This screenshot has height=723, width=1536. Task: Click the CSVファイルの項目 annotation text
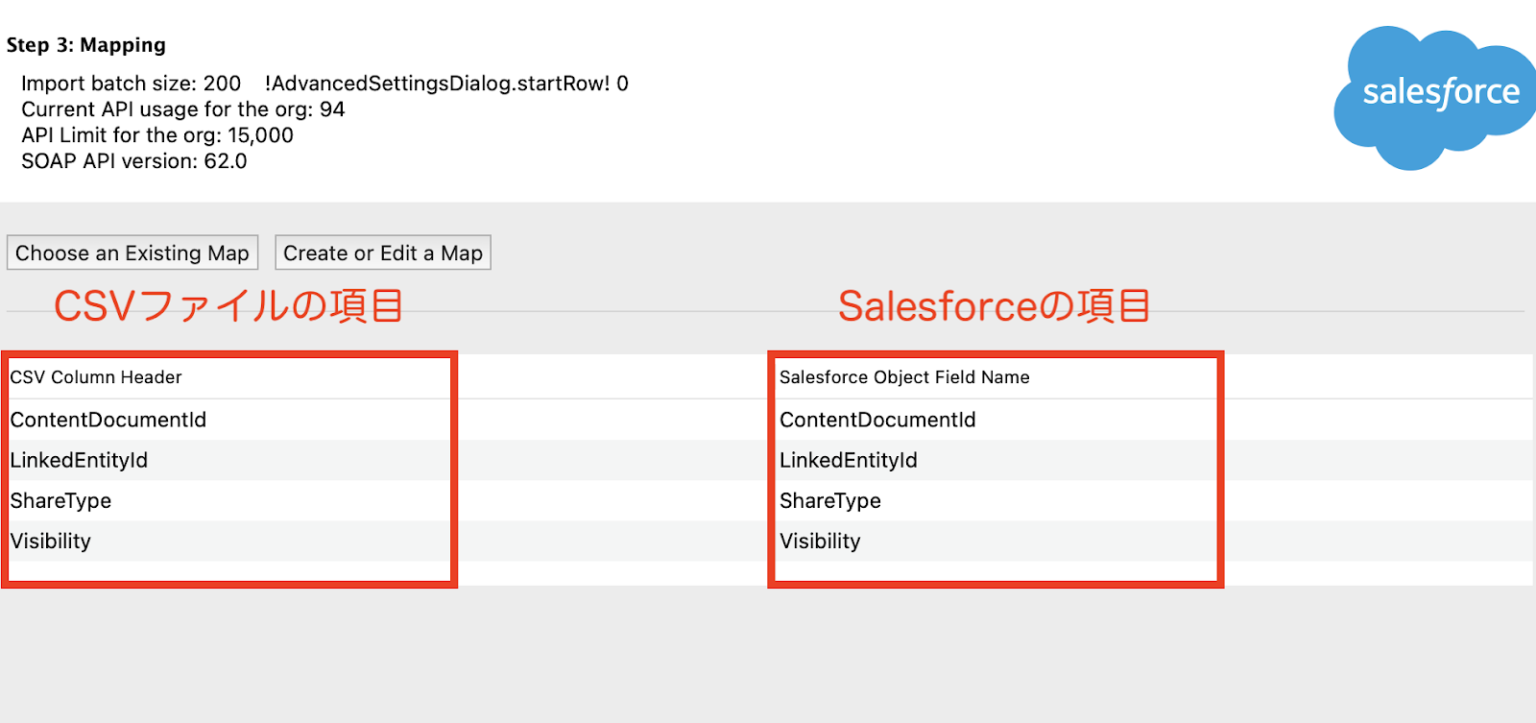(229, 305)
